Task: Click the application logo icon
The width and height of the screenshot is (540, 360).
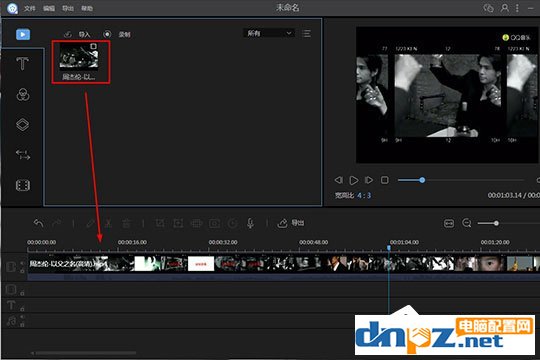Action: click(12, 8)
